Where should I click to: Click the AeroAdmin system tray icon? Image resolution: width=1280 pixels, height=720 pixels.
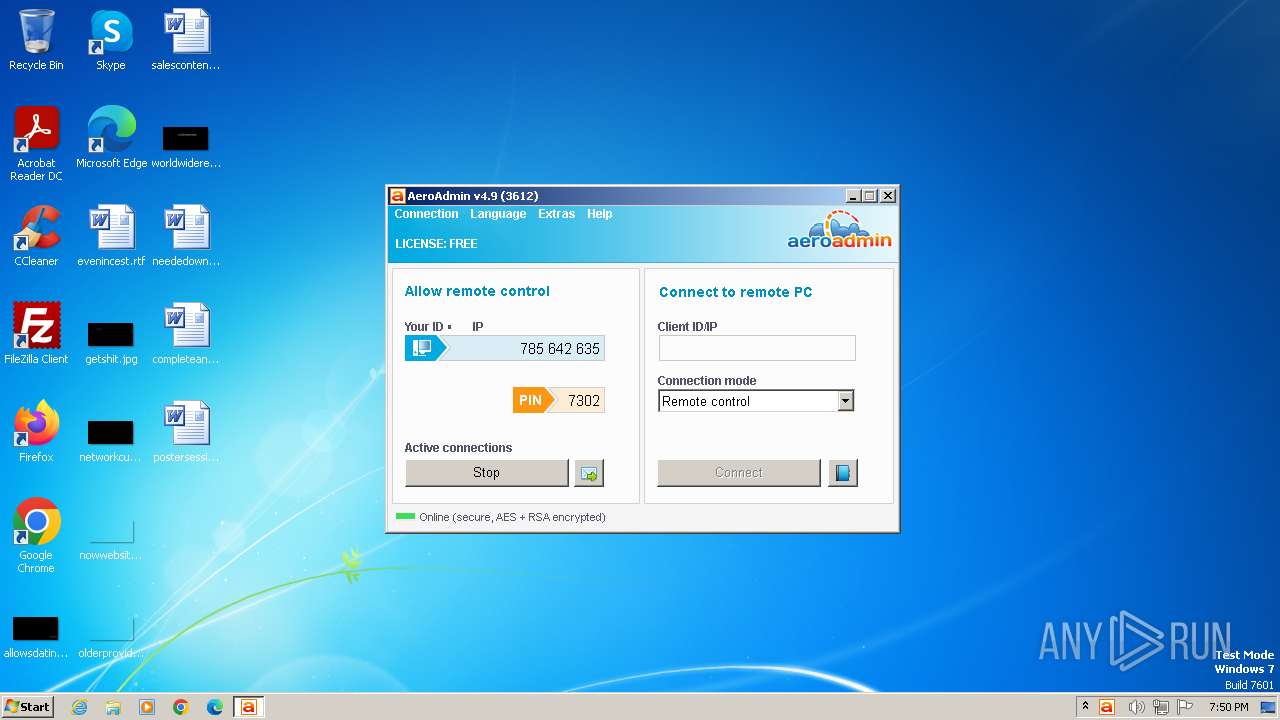tap(1107, 707)
